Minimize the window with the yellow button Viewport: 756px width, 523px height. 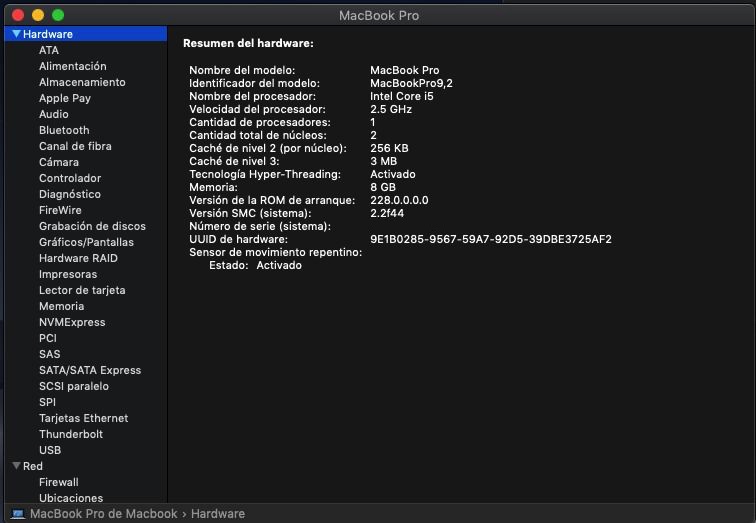click(x=38, y=15)
